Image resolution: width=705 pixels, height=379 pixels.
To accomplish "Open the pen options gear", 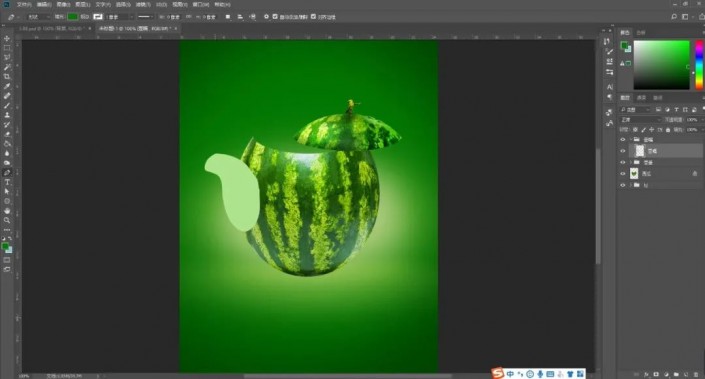I will 266,17.
